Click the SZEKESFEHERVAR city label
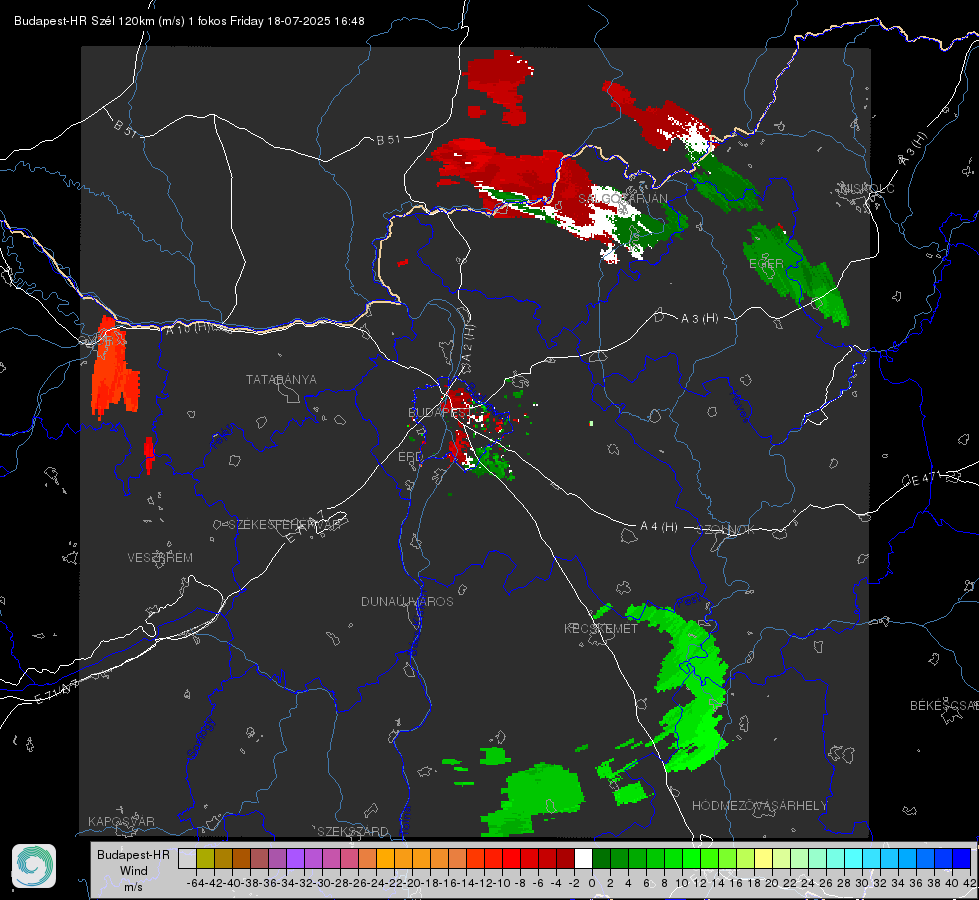The width and height of the screenshot is (979, 900). tap(284, 525)
